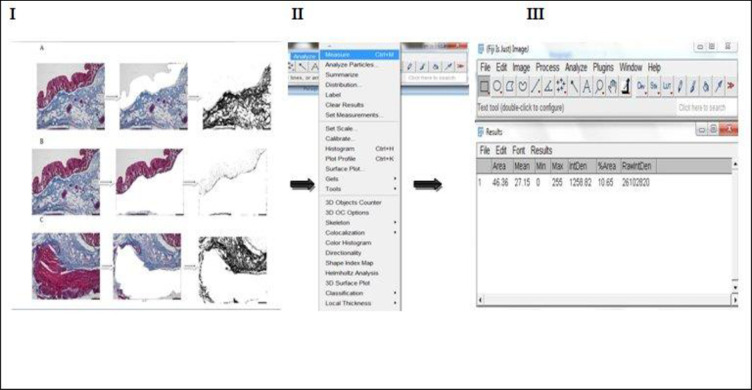Open the Window menu
752x390 pixels.
click(631, 68)
